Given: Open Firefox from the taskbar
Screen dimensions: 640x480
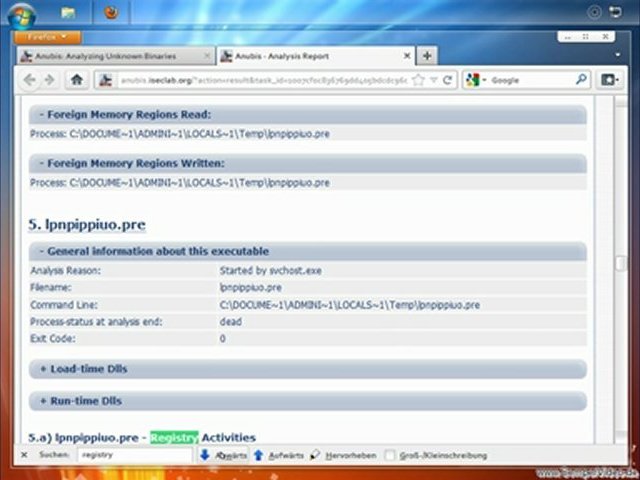Looking at the screenshot, I should (110, 14).
